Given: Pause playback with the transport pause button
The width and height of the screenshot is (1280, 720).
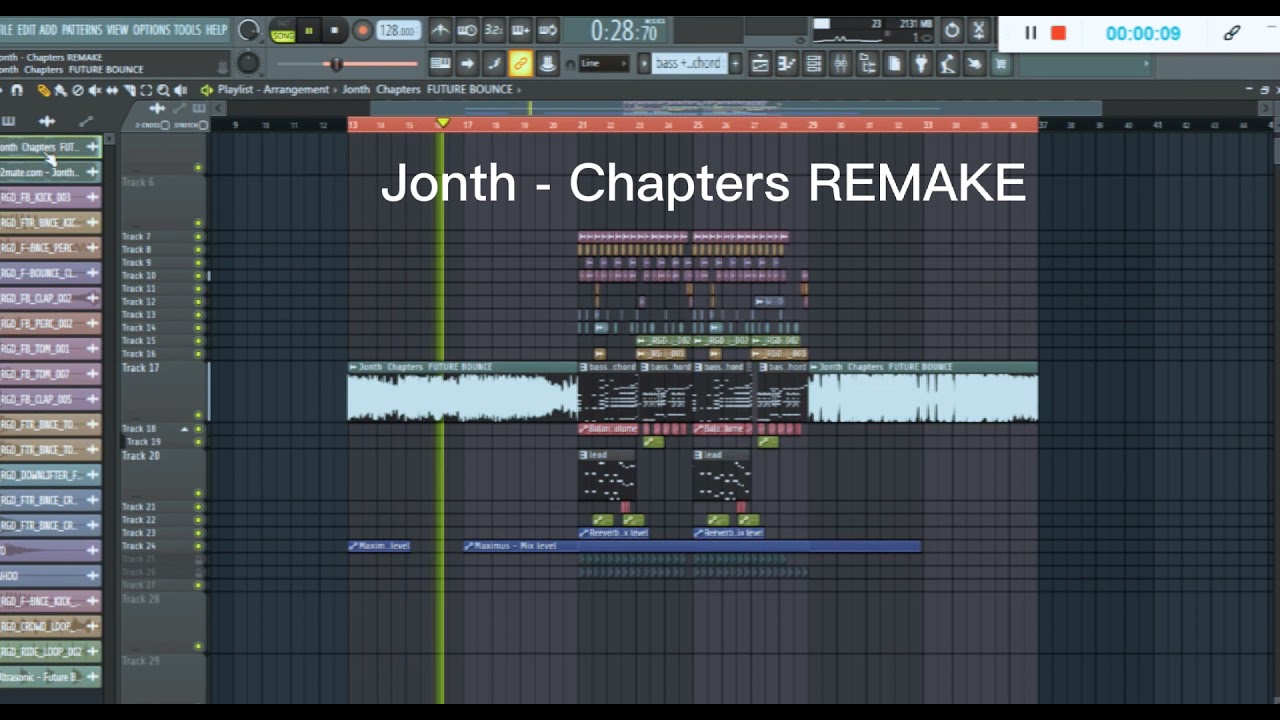Looking at the screenshot, I should pyautogui.click(x=308, y=31).
